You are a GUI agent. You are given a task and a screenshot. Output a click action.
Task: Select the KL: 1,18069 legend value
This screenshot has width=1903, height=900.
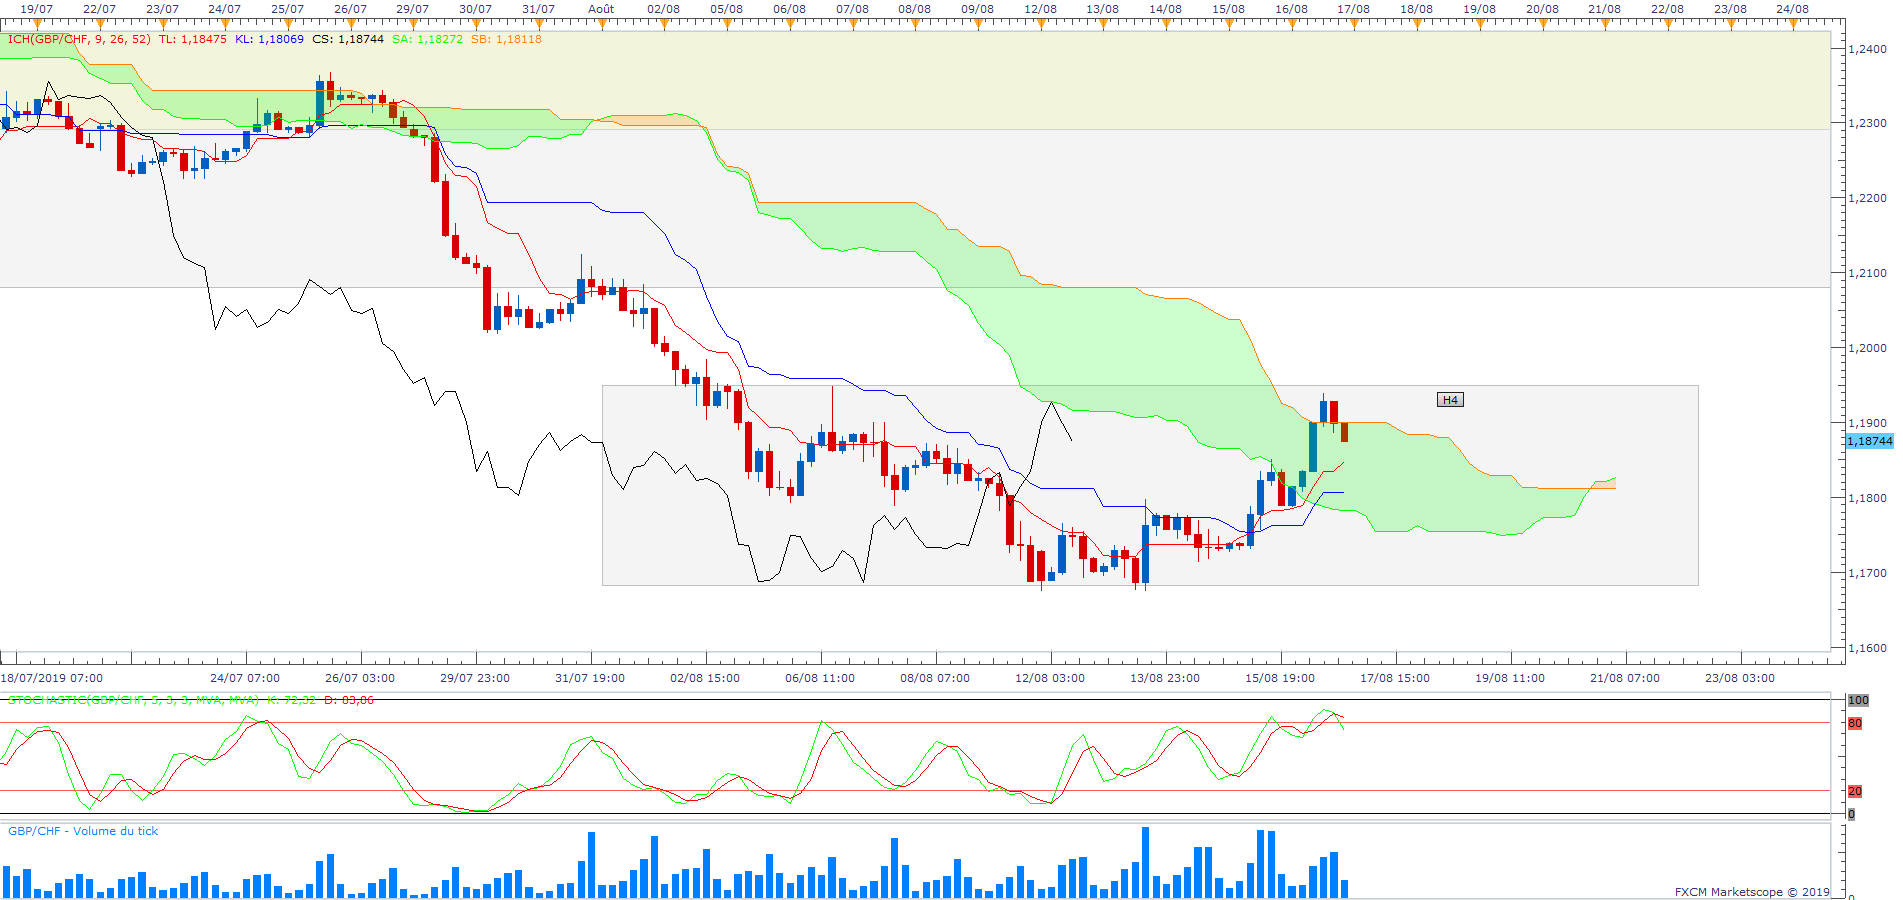click(270, 40)
